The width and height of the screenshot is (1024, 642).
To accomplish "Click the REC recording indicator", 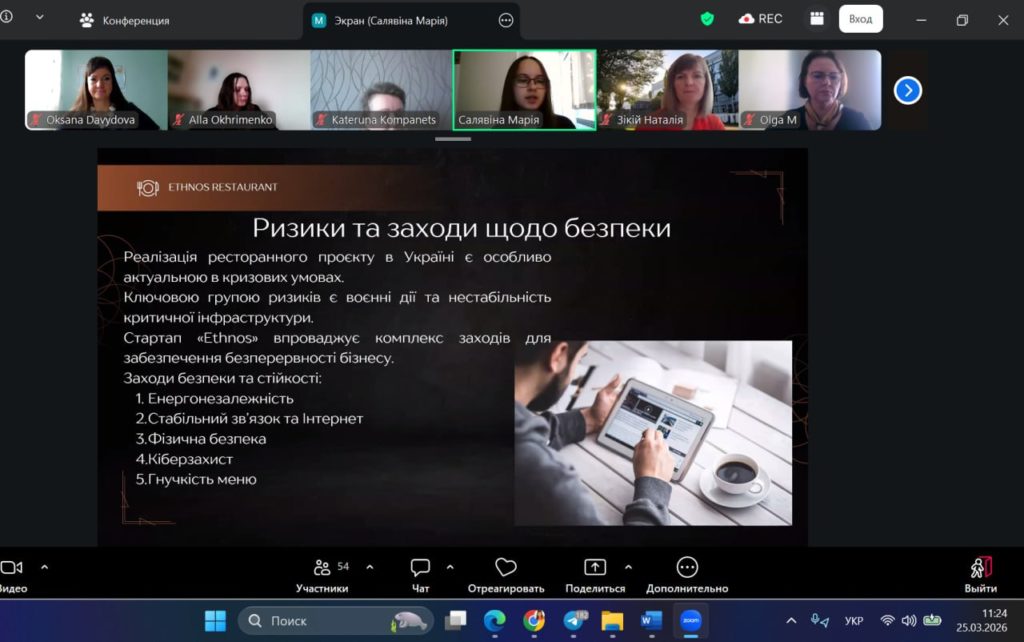I will pyautogui.click(x=760, y=19).
